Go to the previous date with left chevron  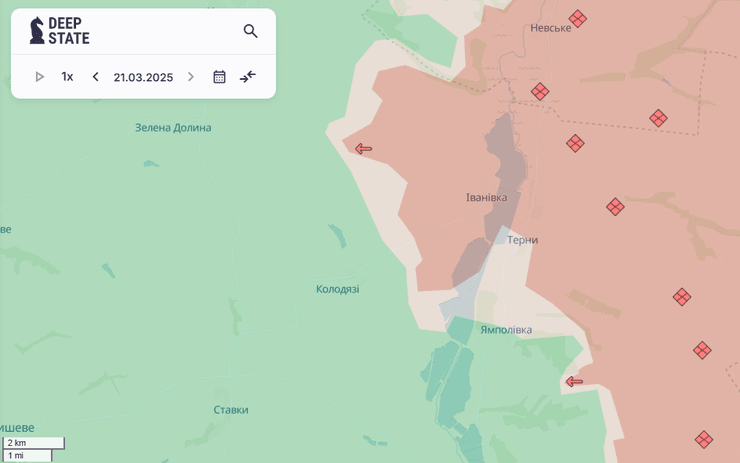click(x=95, y=77)
